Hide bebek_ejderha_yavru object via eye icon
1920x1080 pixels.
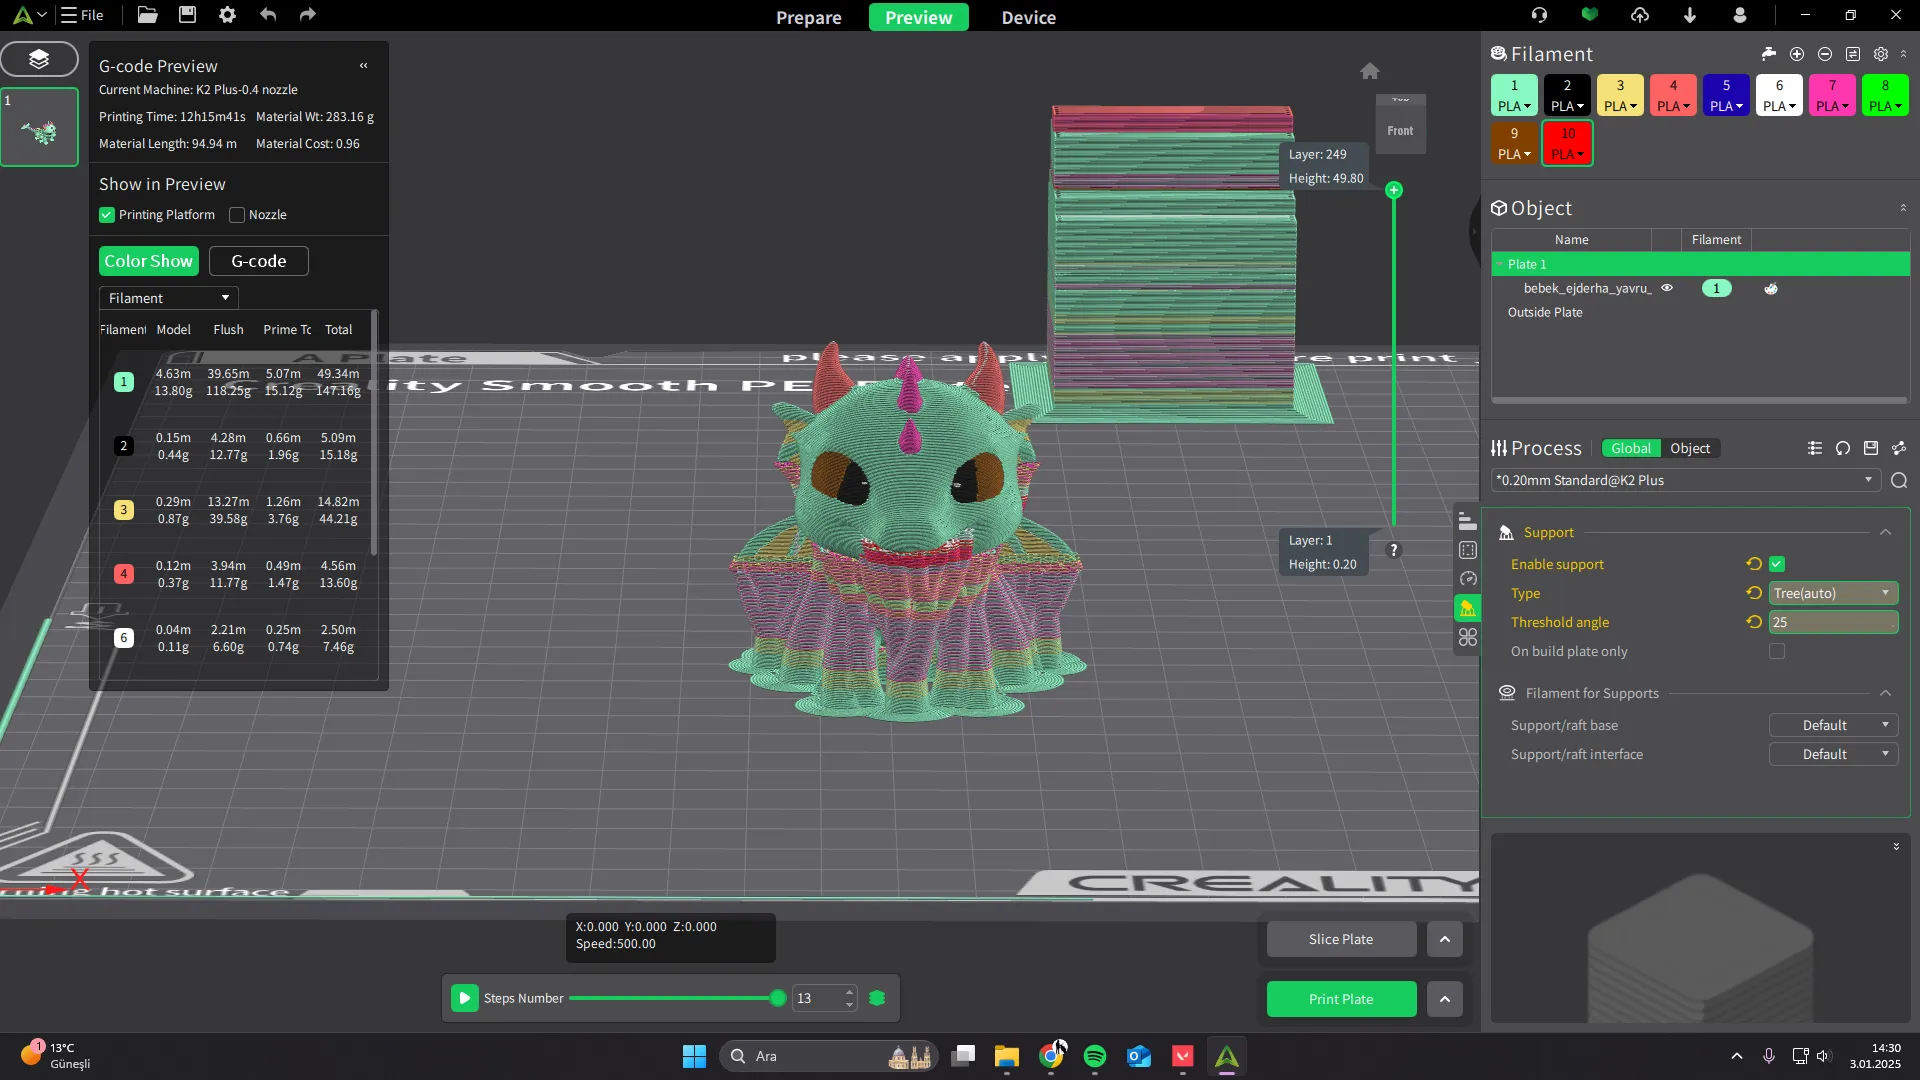[x=1667, y=288]
